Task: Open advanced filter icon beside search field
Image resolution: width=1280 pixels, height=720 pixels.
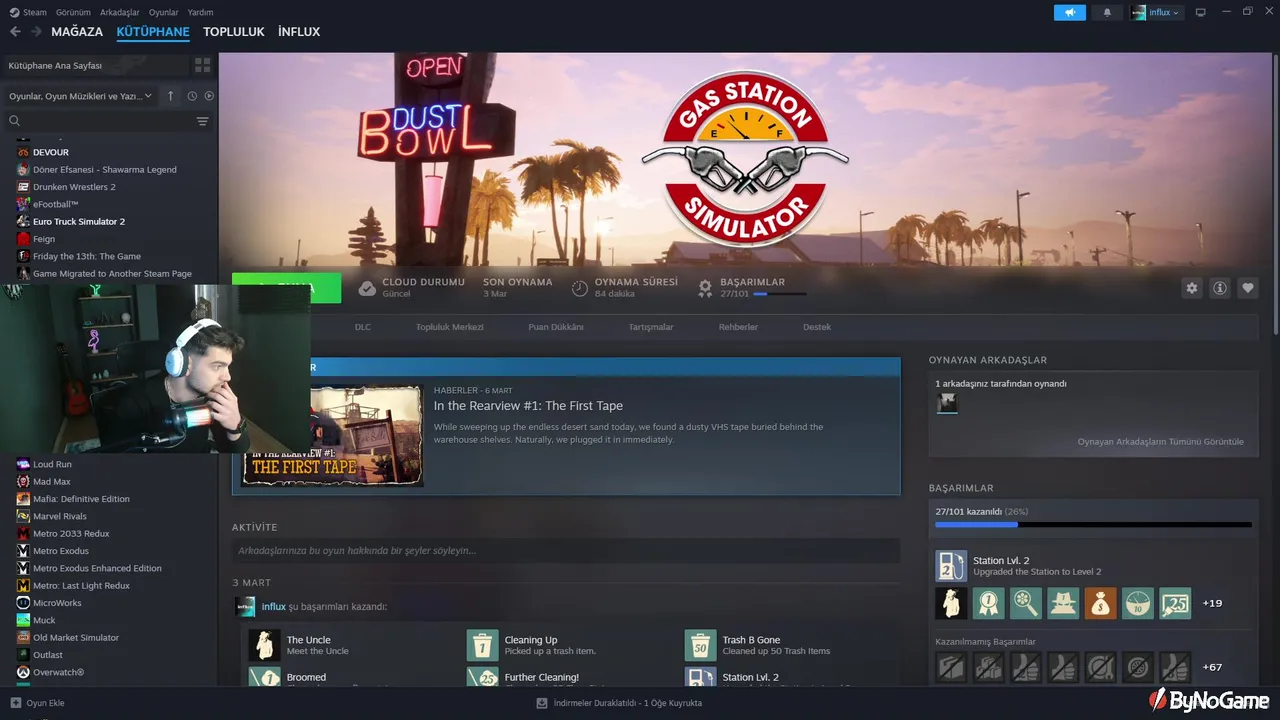Action: tap(203, 121)
